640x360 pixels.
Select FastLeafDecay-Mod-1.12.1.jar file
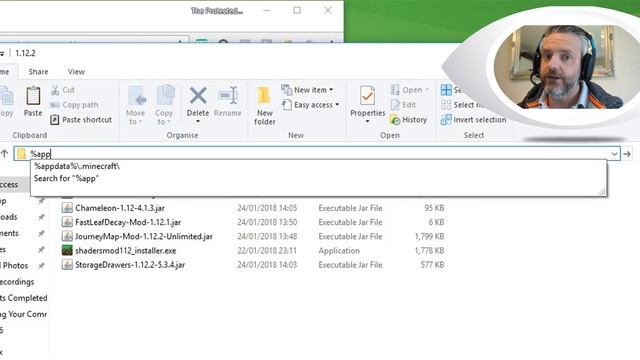pyautogui.click(x=128, y=222)
